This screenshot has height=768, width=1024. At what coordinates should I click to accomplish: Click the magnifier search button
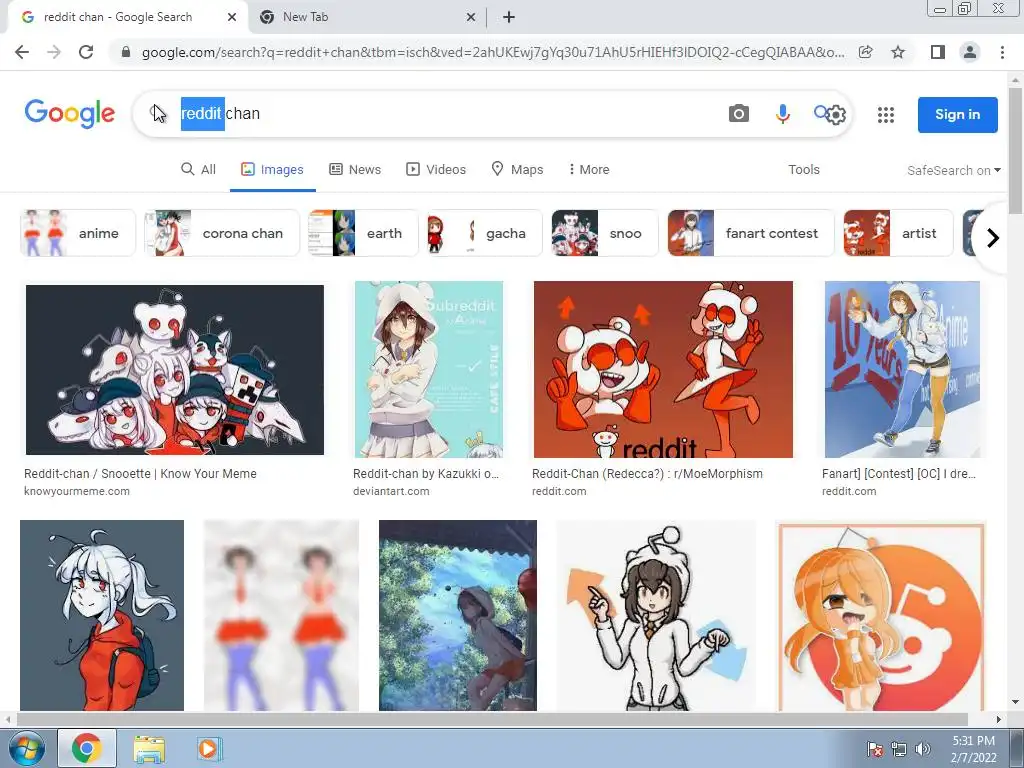coord(820,112)
